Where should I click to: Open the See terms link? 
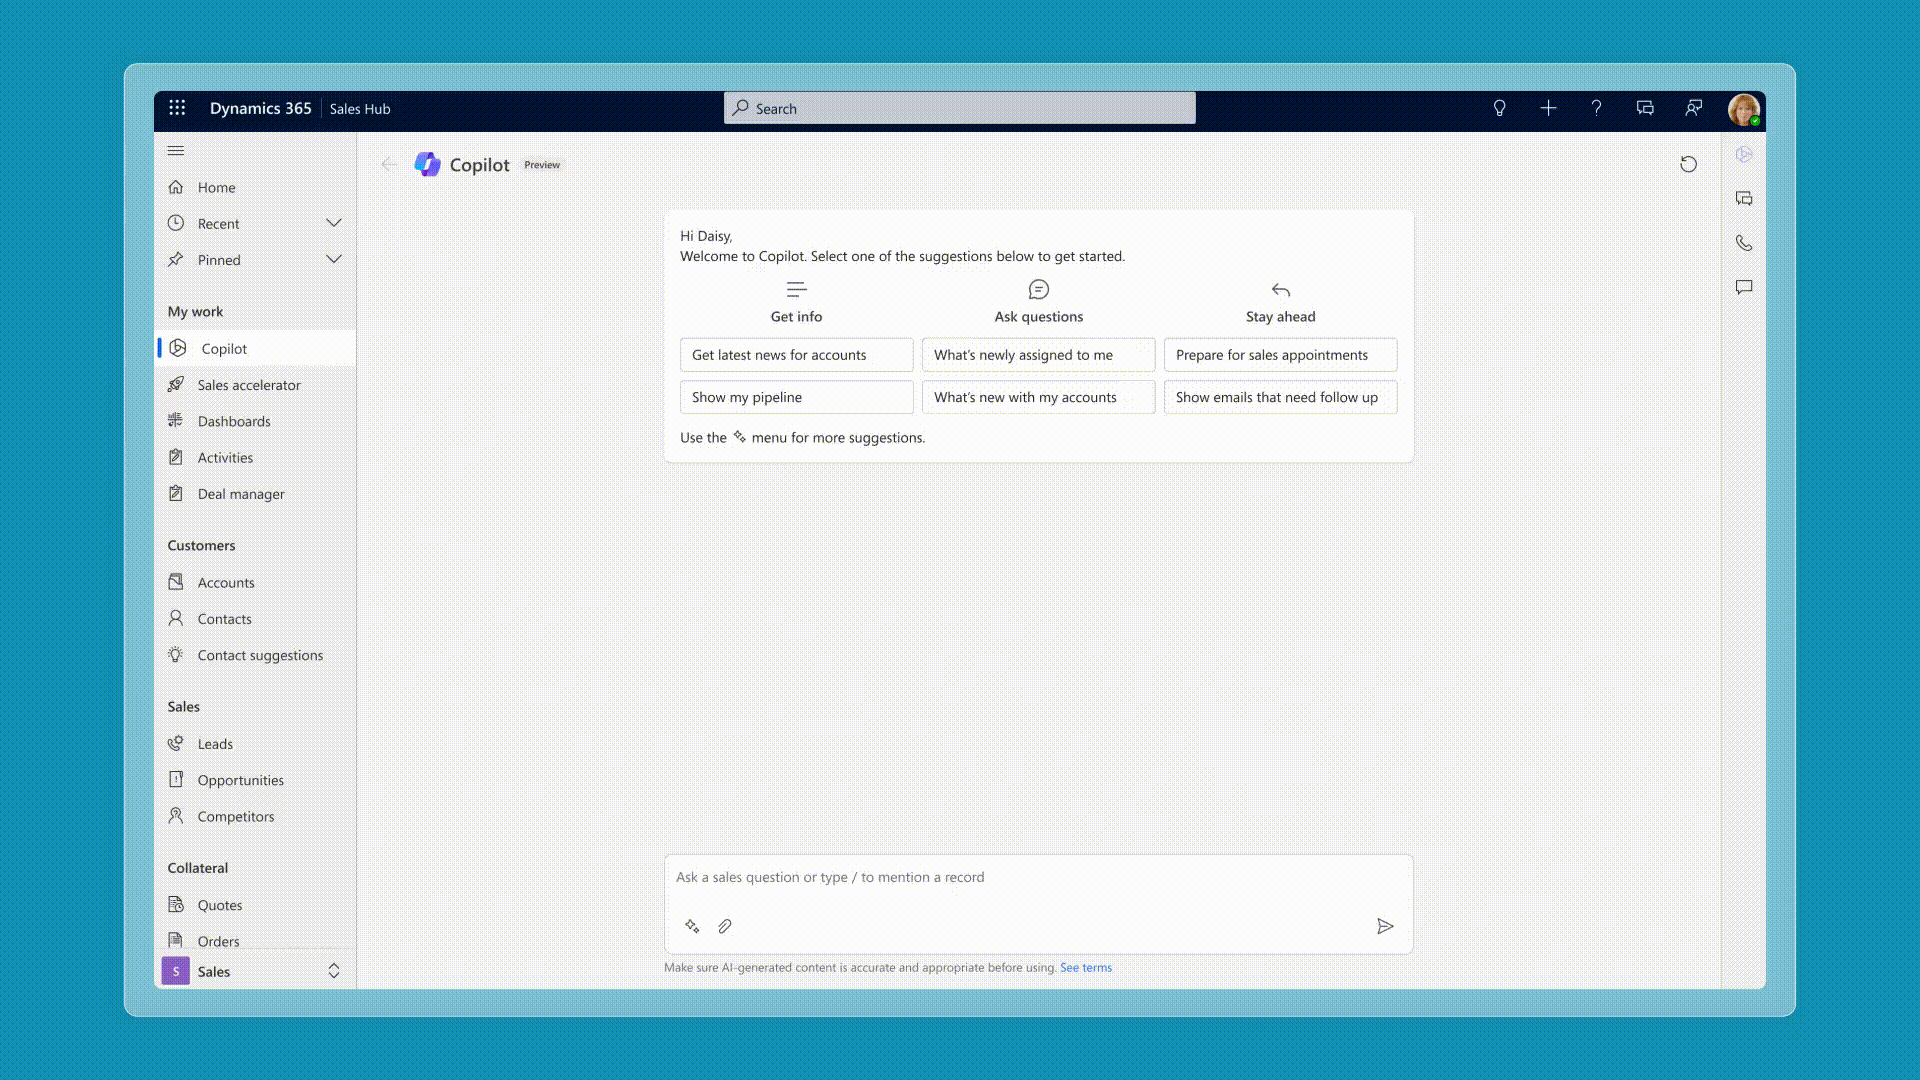pyautogui.click(x=1085, y=967)
